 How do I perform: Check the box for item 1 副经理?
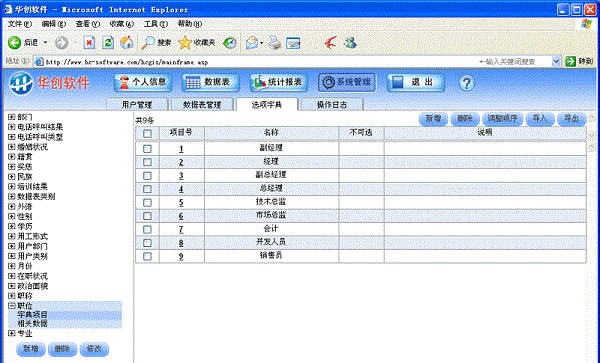[x=147, y=149]
